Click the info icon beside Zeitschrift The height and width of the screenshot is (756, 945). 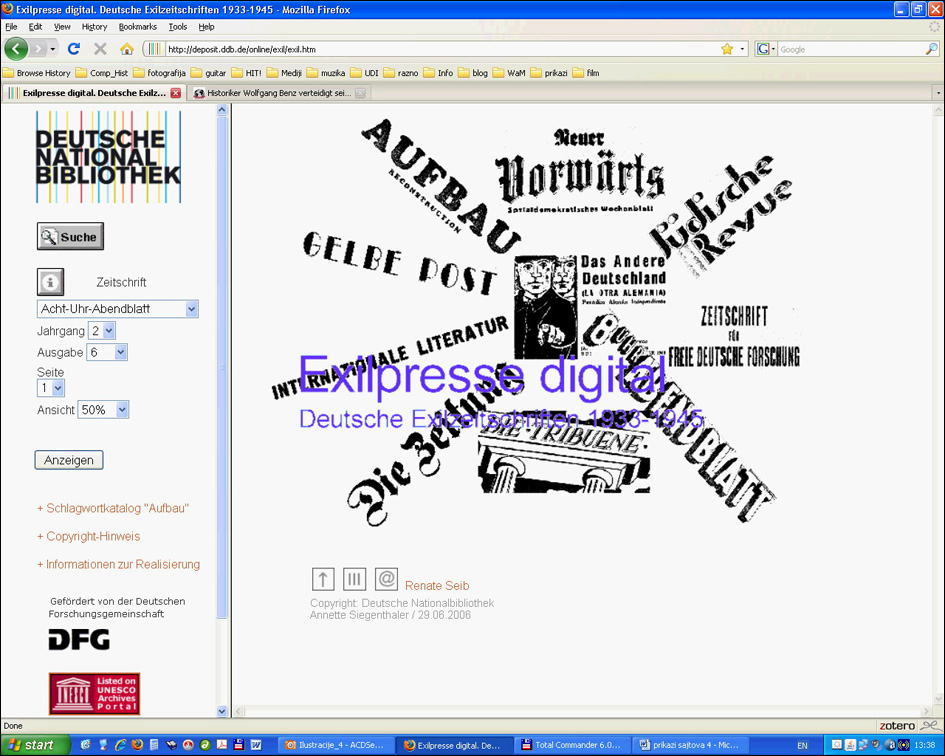[x=50, y=282]
